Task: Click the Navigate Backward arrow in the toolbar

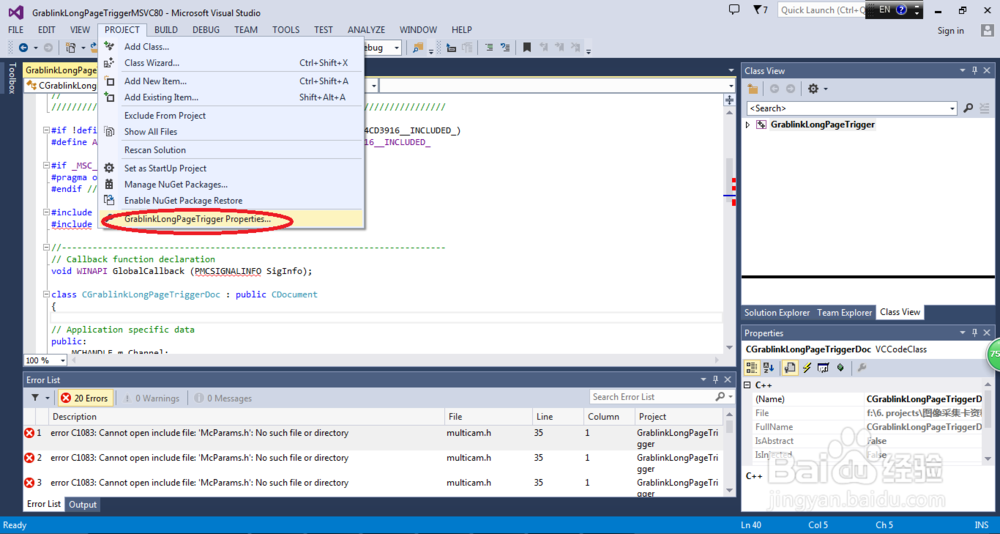Action: 24,48
